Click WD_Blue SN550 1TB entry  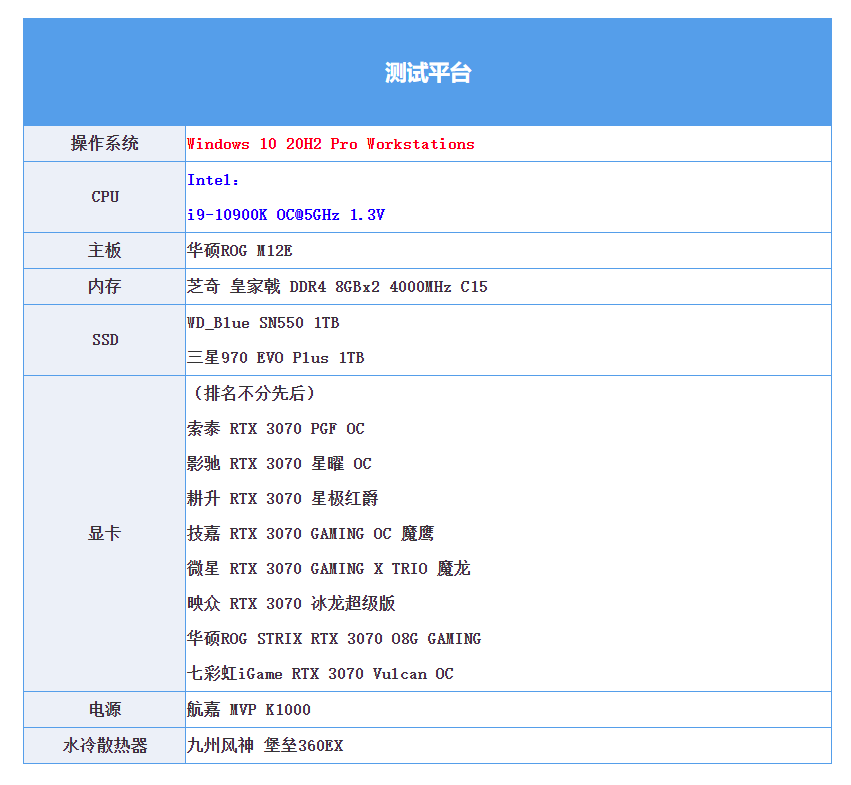[263, 323]
